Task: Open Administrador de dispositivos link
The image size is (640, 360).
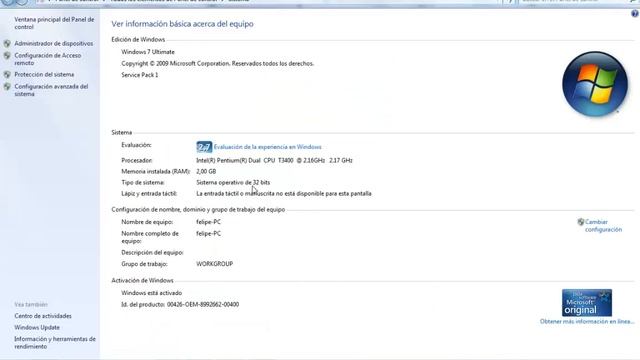Action: coord(53,43)
